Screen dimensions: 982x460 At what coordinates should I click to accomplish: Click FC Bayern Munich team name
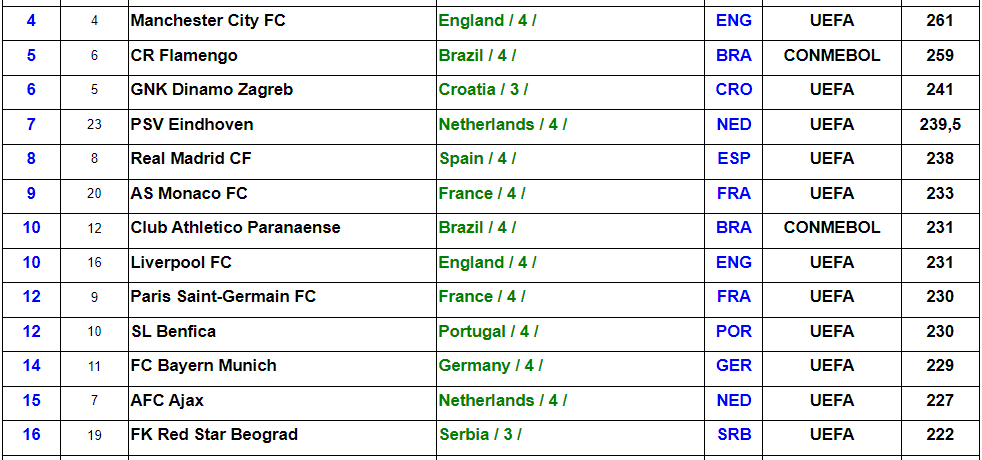click(203, 365)
